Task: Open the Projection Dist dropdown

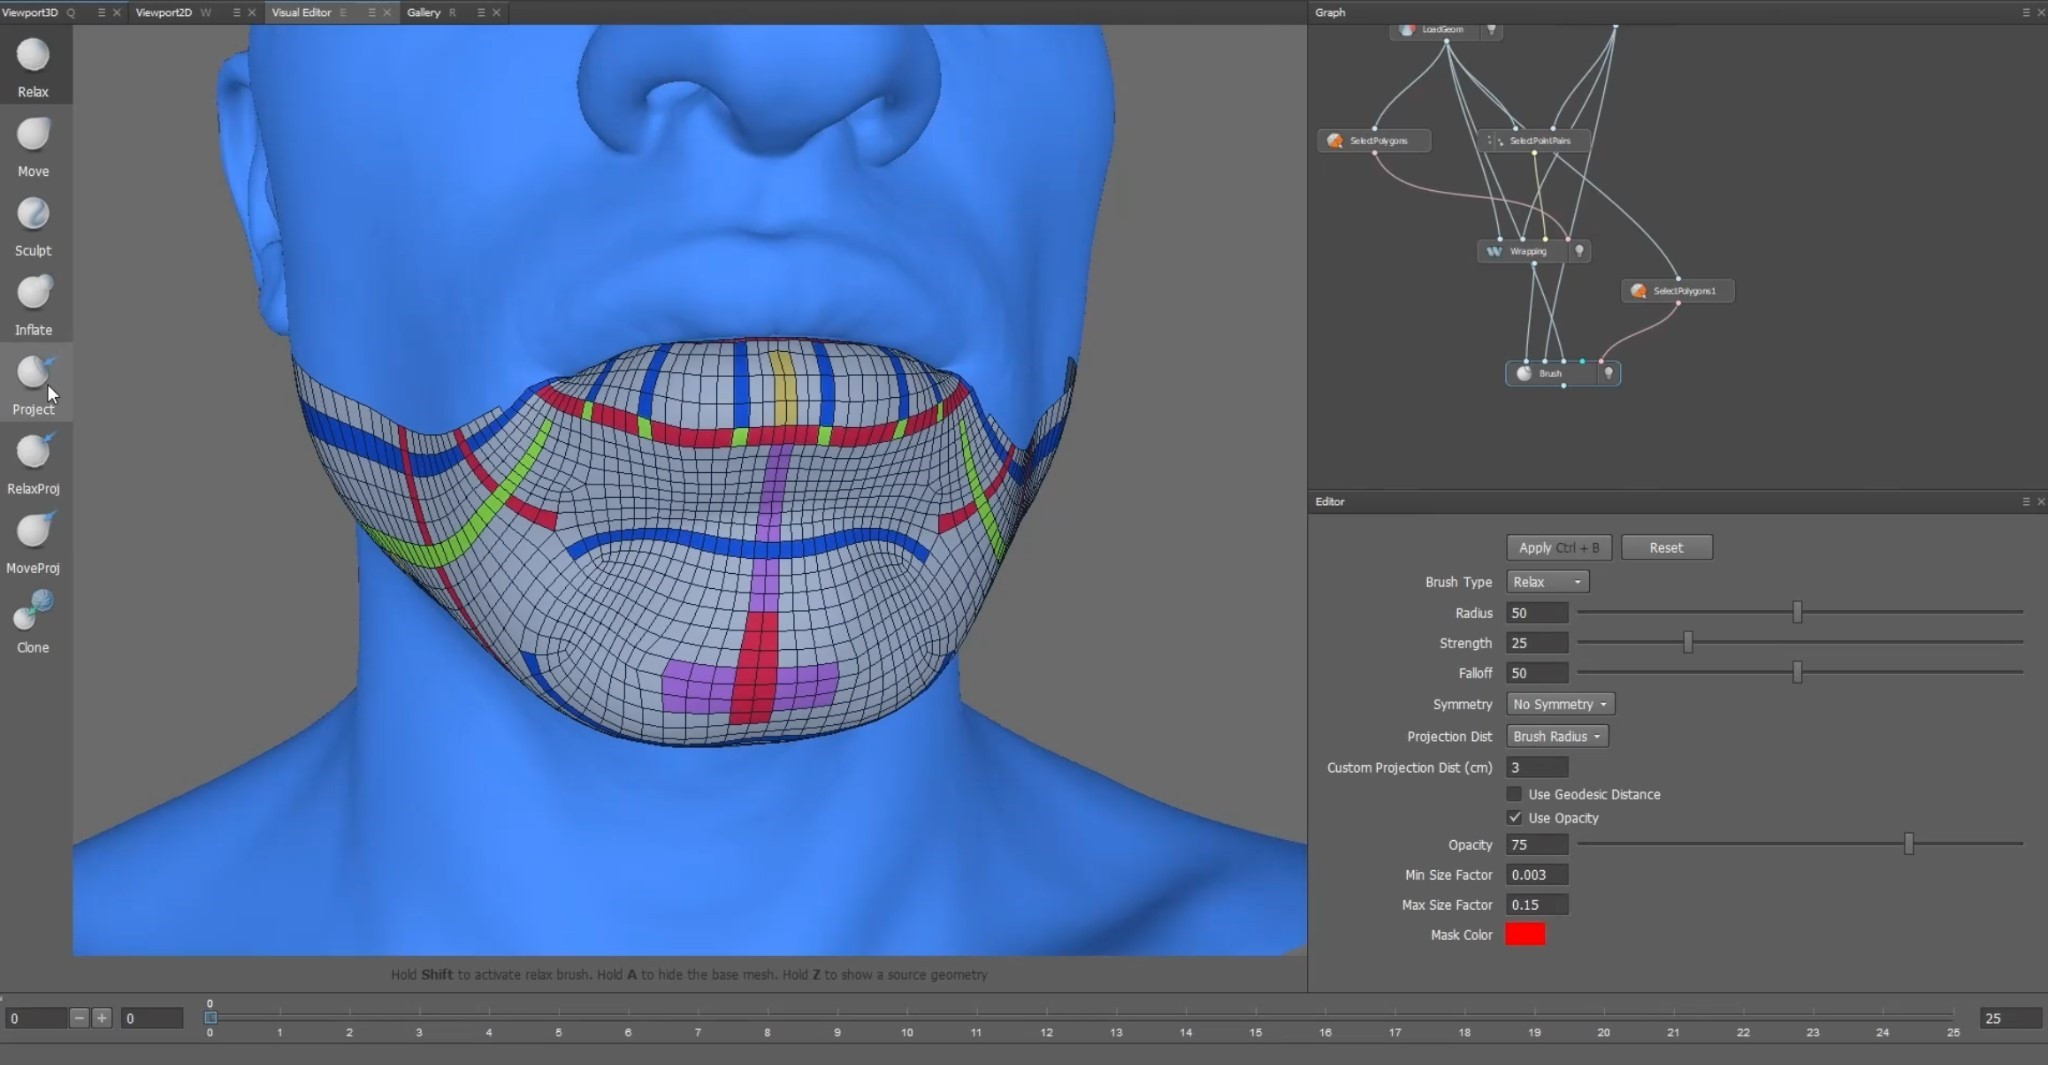Action: click(1557, 736)
